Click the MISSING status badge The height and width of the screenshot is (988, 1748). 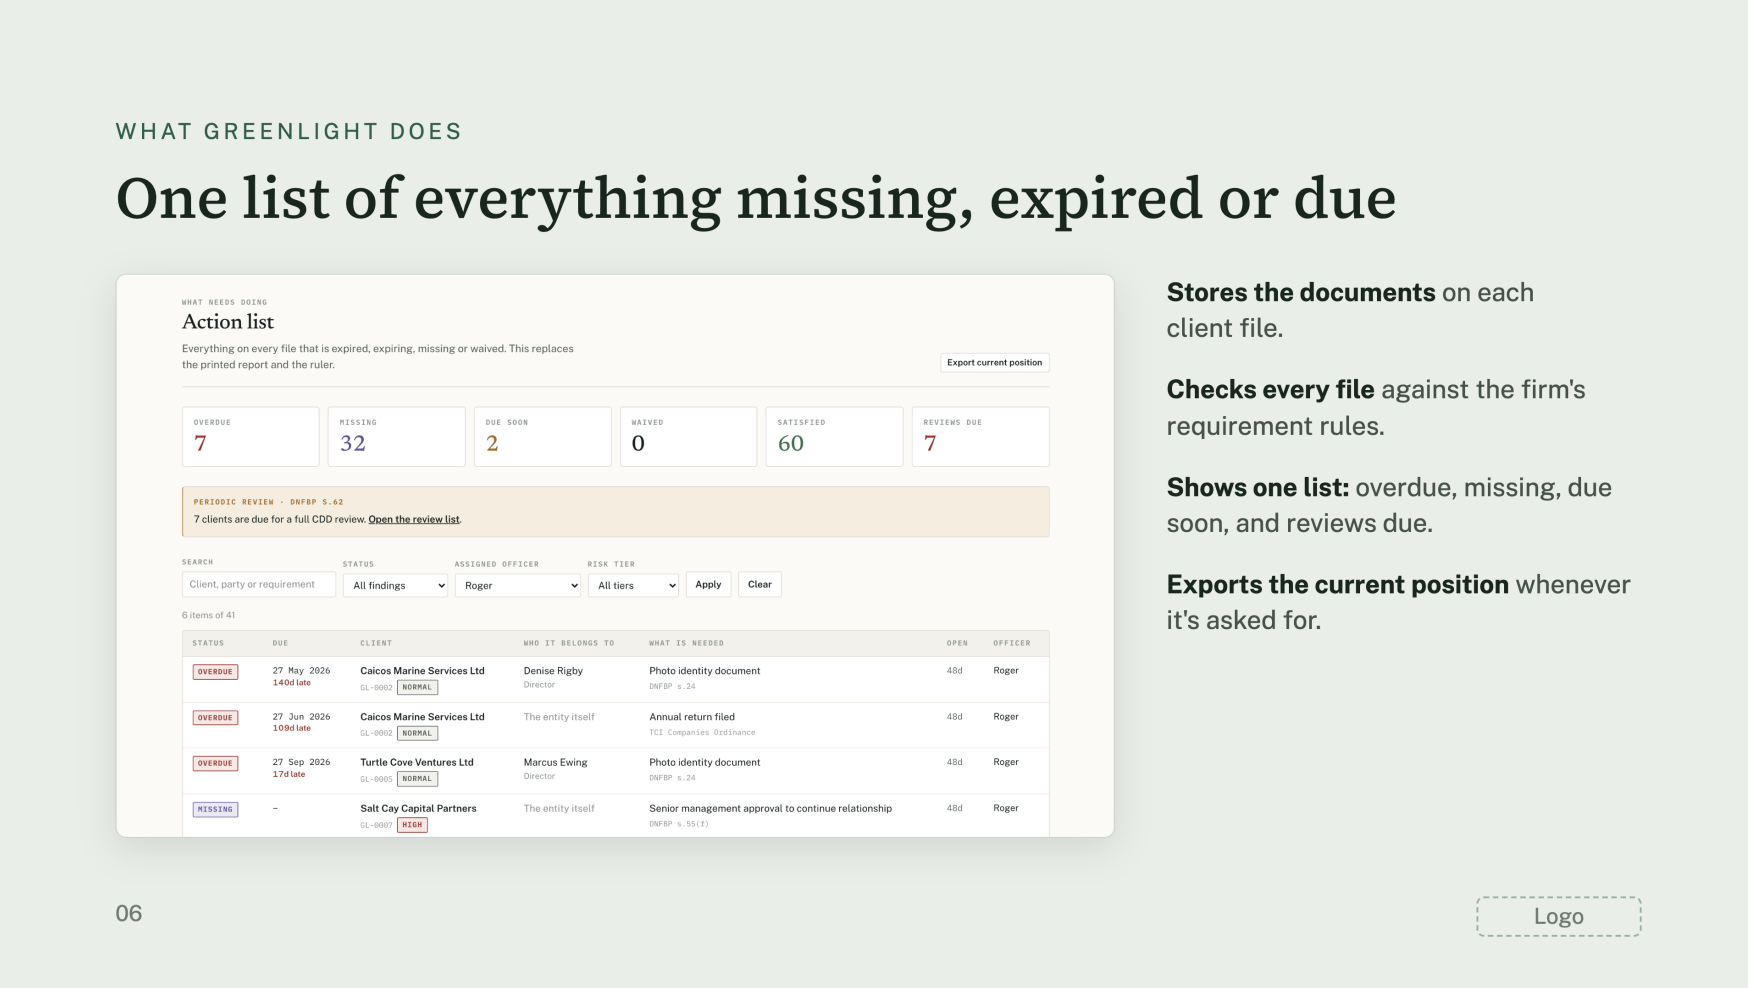tap(215, 809)
